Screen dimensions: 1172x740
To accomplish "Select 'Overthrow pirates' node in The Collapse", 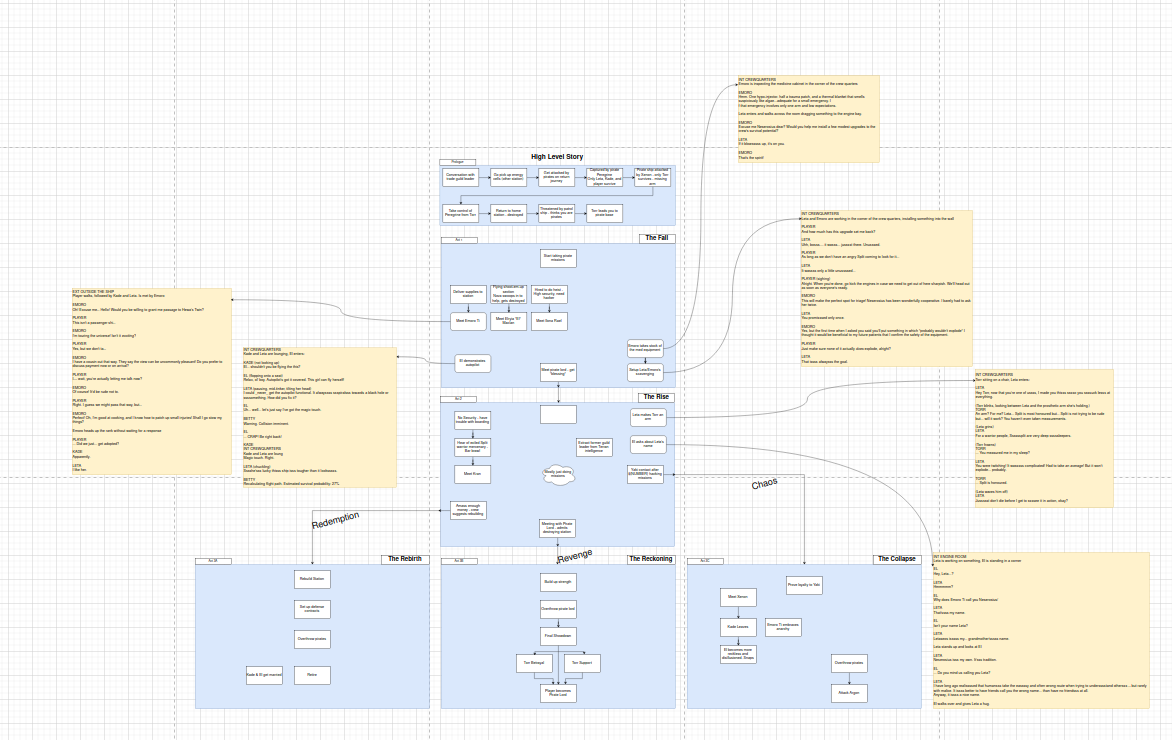I will coord(849,663).
